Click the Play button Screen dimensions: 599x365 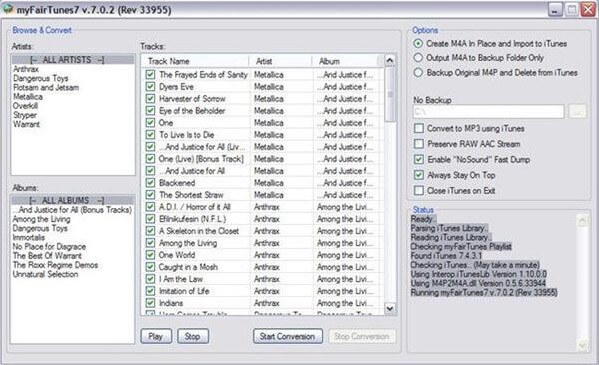(156, 336)
